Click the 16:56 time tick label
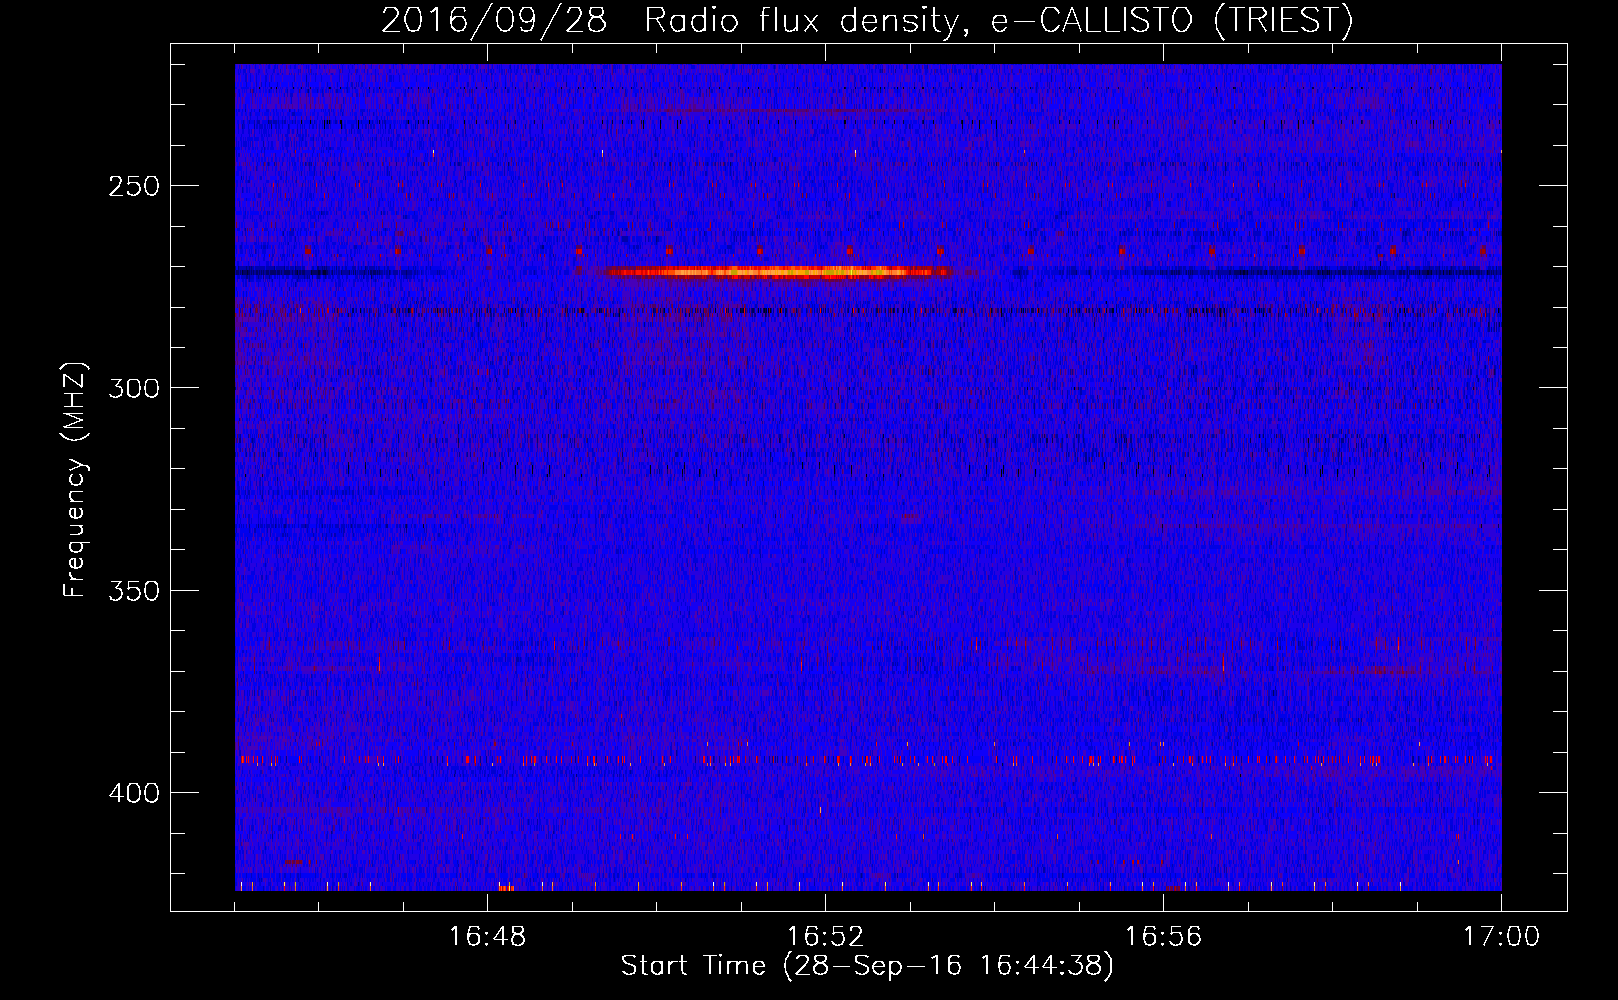The height and width of the screenshot is (1000, 1618). point(1163,937)
